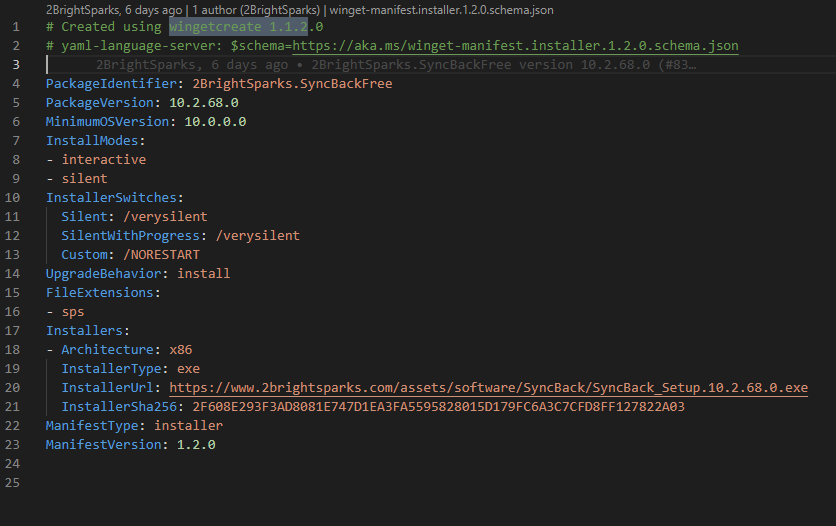This screenshot has height=526, width=836.
Task: Click the InstallerSha256 key
Action: 119,407
